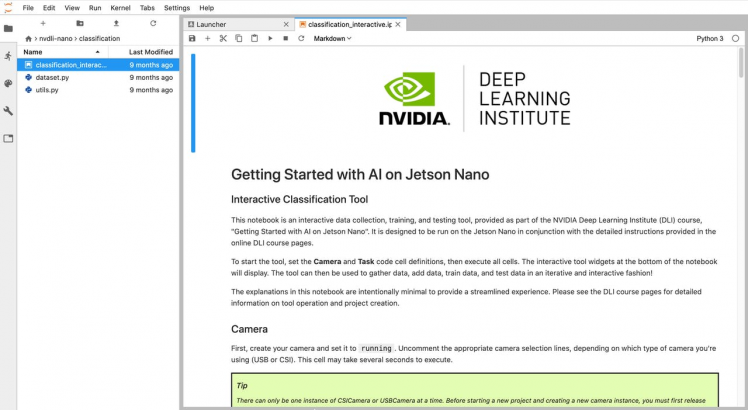Open the cell type Markdown dropdown
Viewport: 748px width, 410px height.
332,38
